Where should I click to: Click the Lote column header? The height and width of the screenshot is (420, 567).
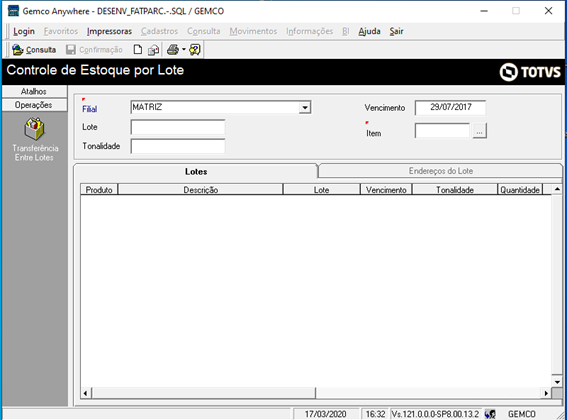[321, 190]
